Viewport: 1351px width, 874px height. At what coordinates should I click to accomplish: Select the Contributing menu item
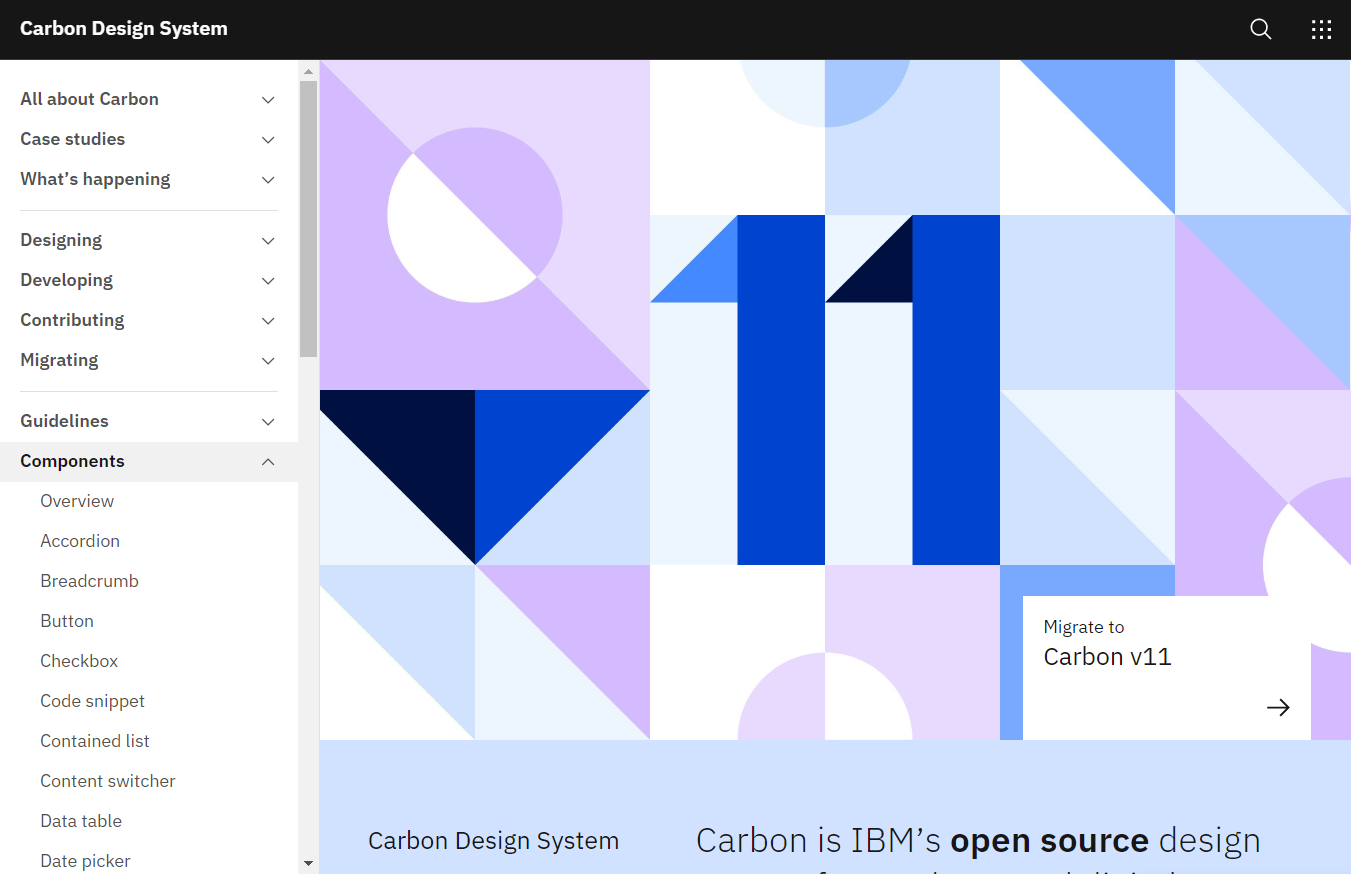click(x=149, y=320)
